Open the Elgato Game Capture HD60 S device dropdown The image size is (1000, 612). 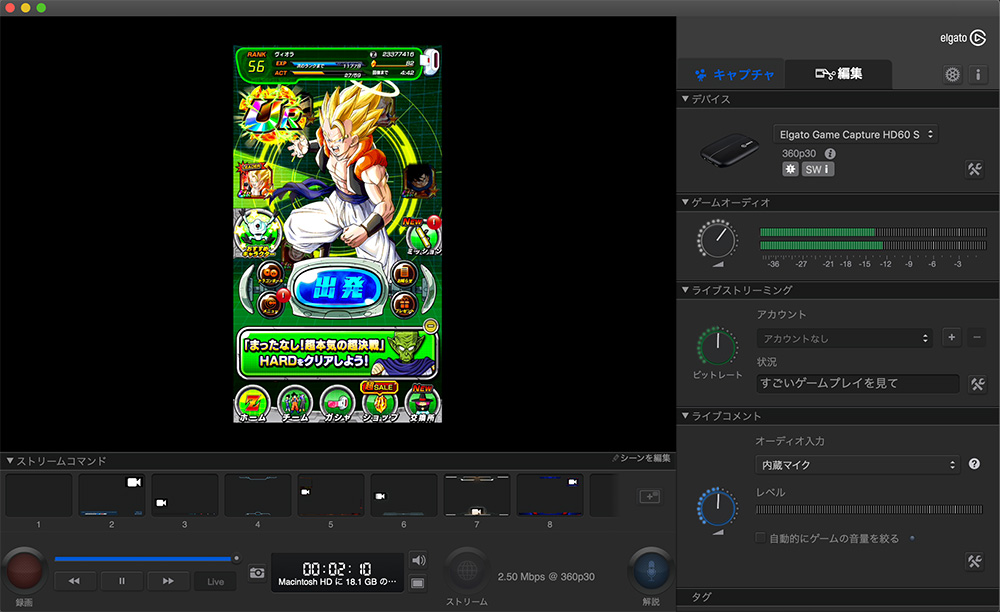pyautogui.click(x=855, y=133)
